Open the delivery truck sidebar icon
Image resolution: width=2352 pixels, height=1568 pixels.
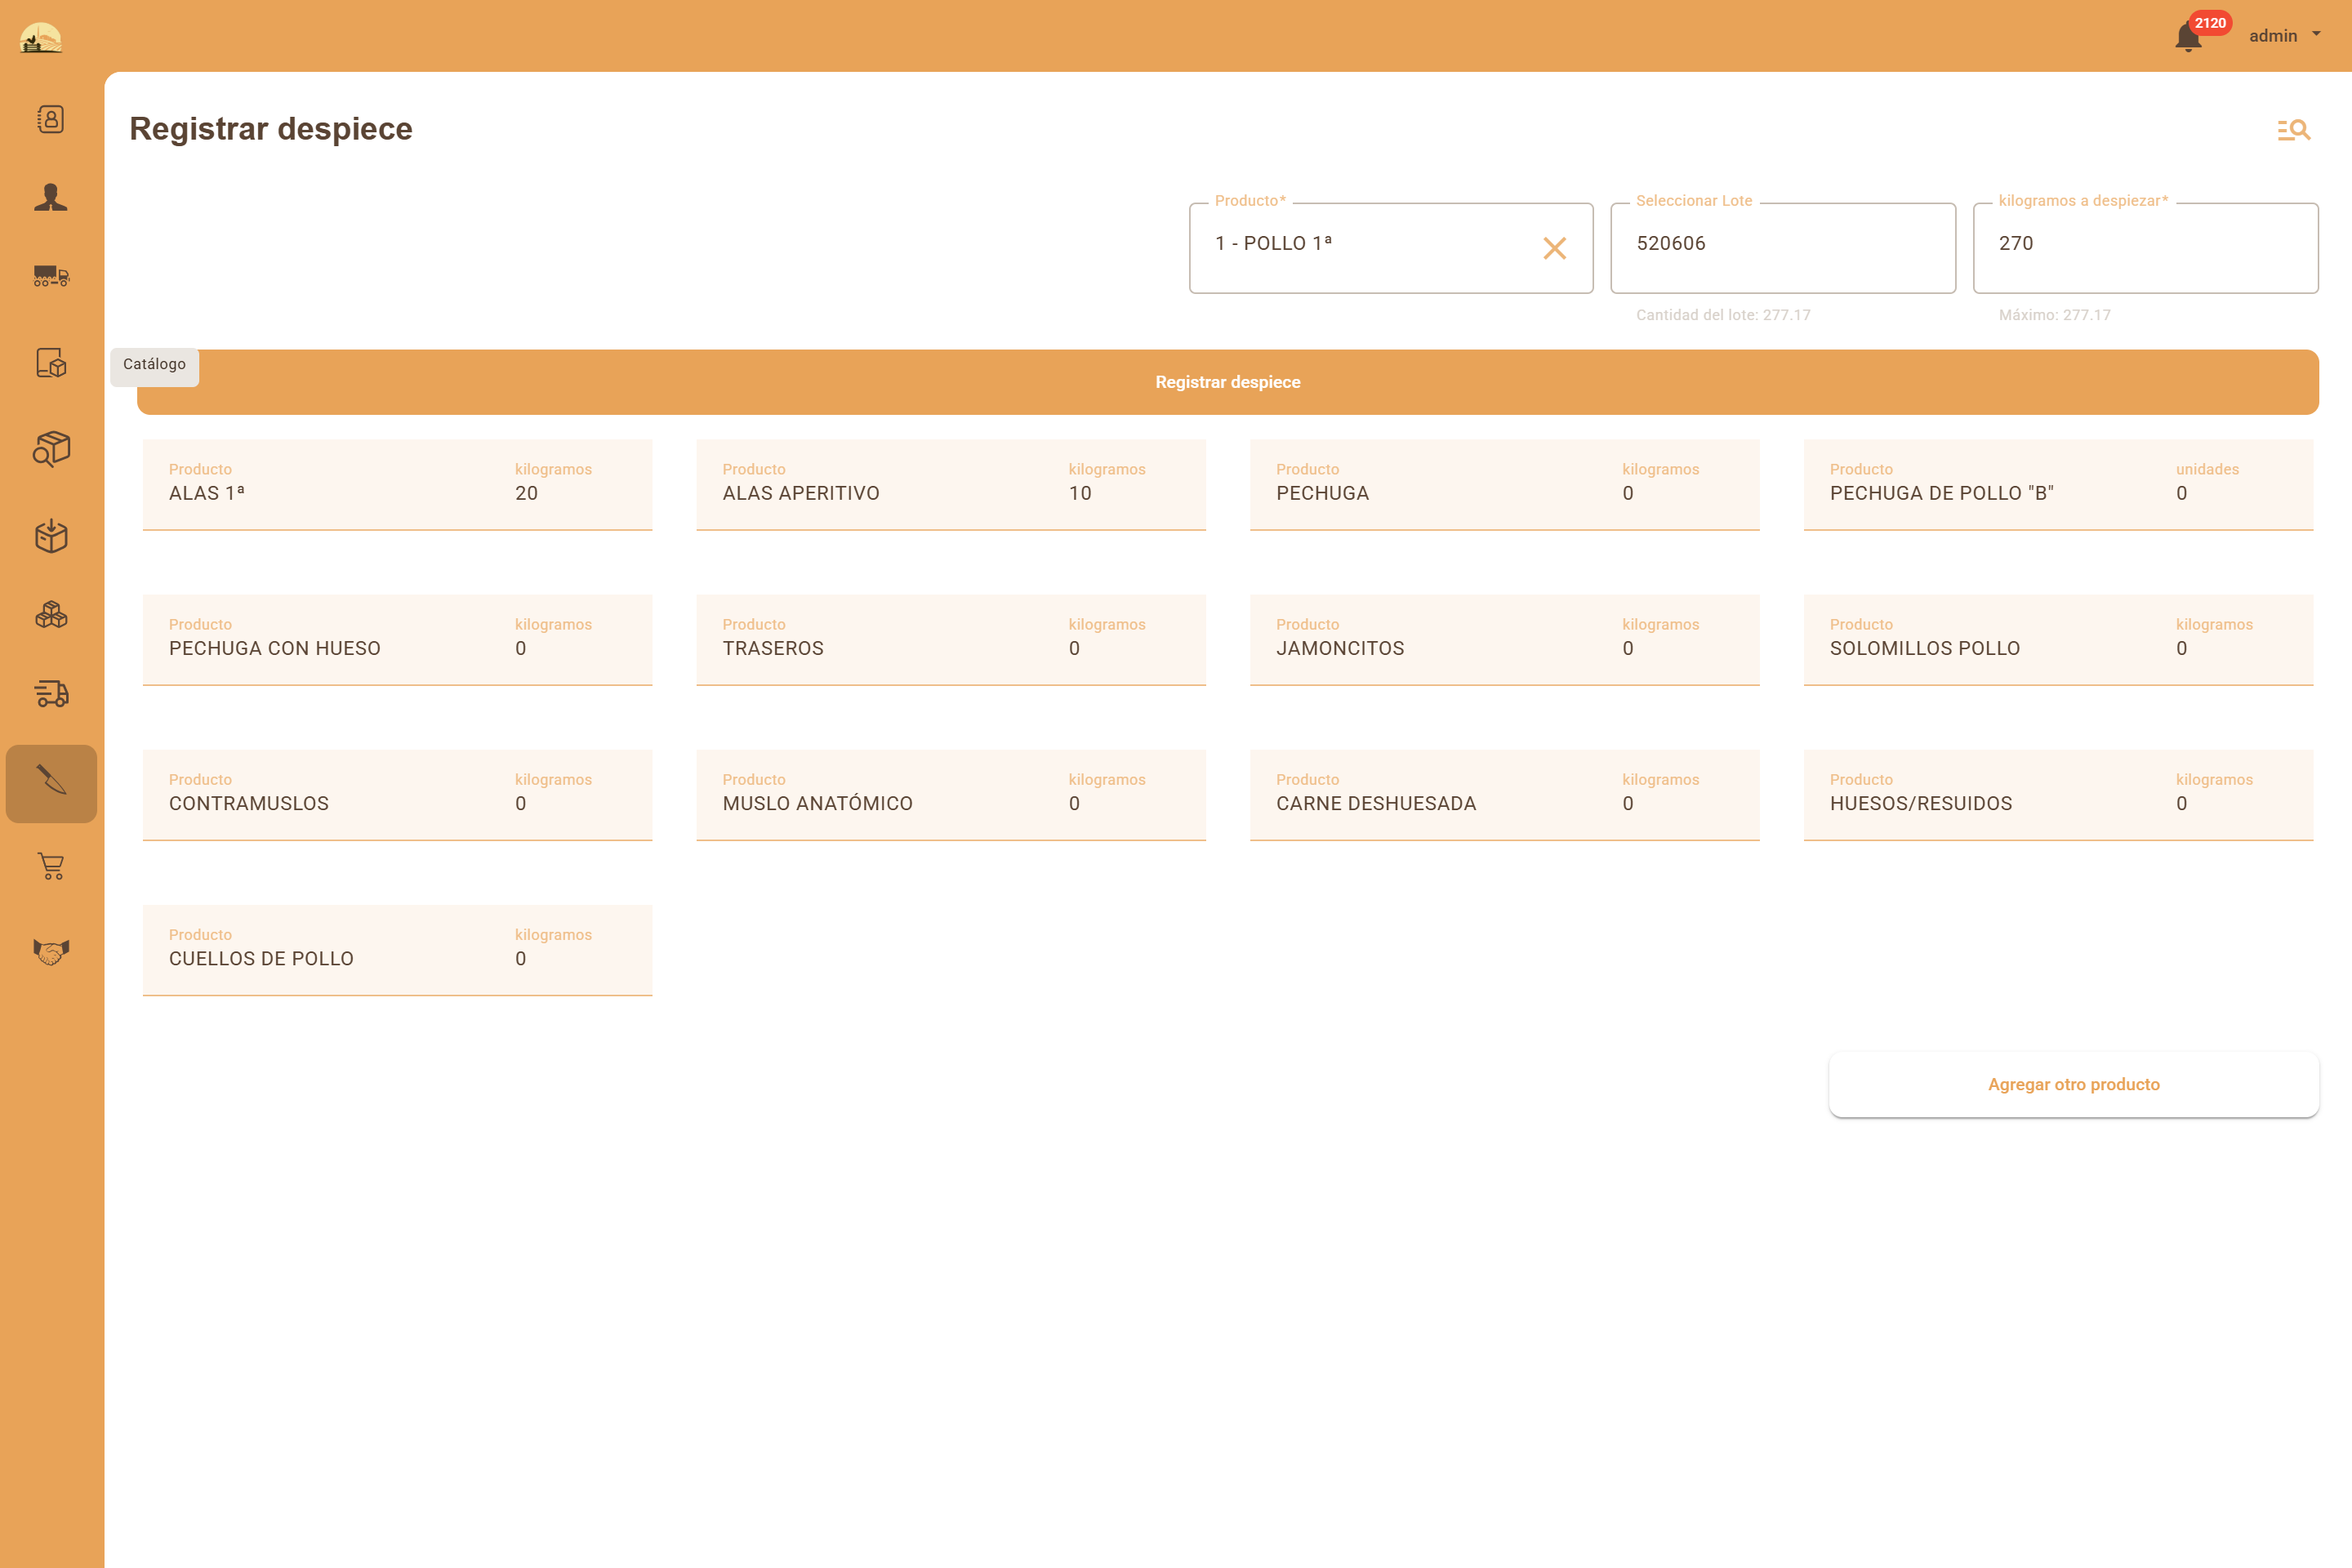51,276
